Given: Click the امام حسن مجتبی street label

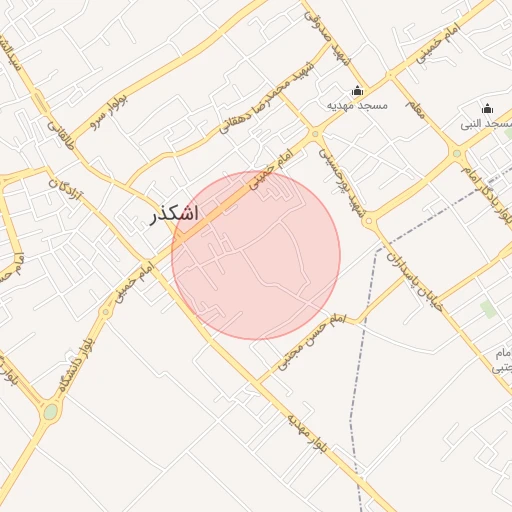Looking at the screenshot, I should coord(311,341).
